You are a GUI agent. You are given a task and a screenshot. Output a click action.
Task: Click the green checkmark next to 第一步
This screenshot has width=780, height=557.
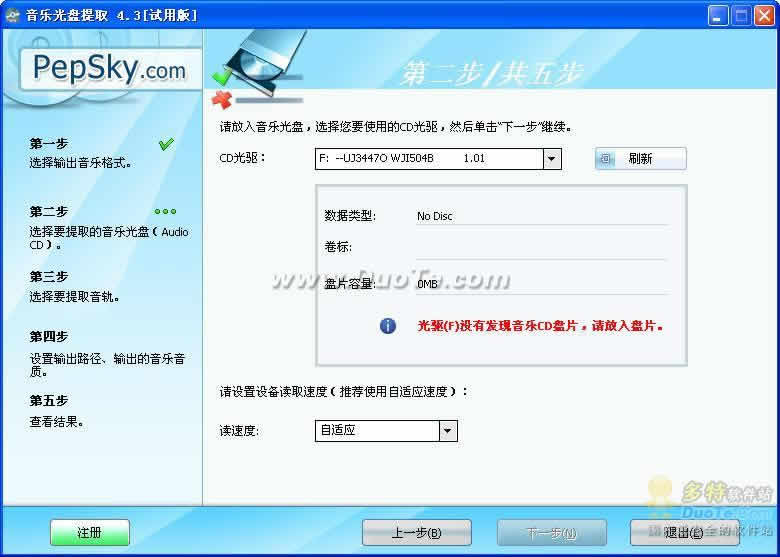[x=166, y=144]
